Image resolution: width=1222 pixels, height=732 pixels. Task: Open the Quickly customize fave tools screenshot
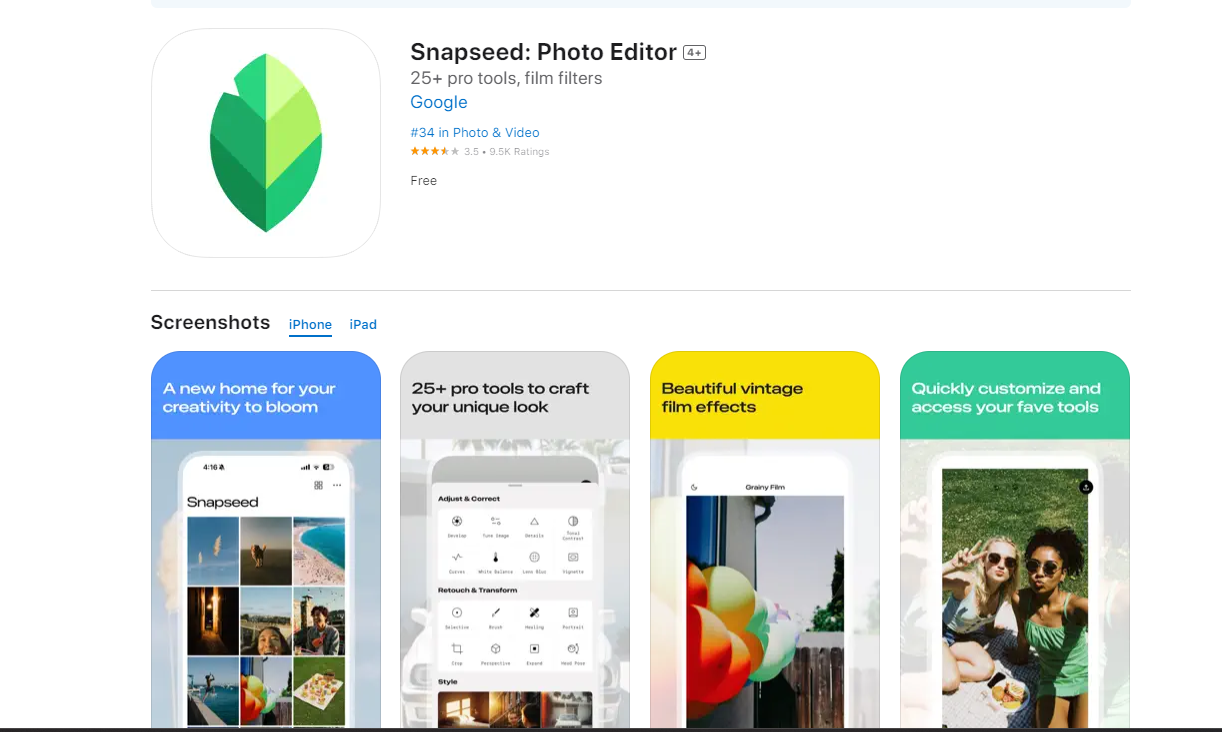click(x=1015, y=540)
